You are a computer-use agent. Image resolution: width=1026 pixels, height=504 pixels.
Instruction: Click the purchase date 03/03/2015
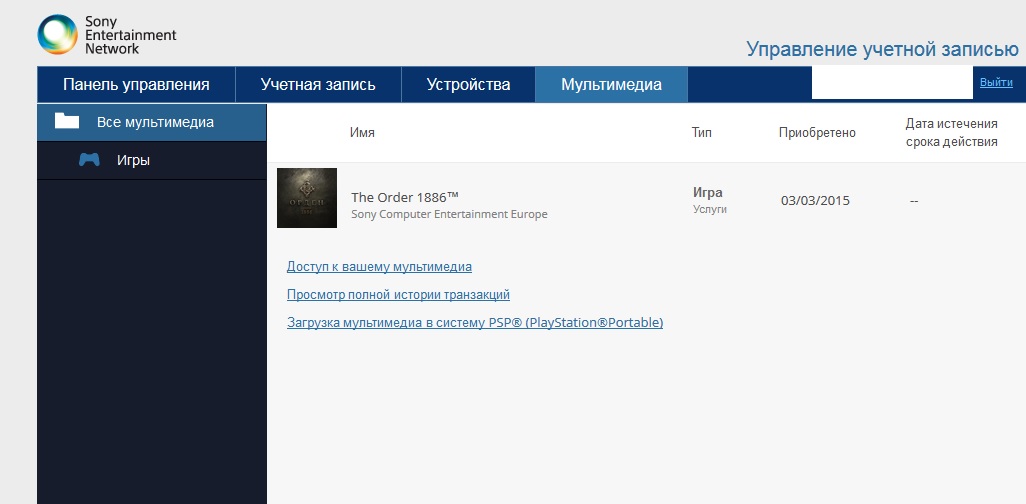pos(815,200)
